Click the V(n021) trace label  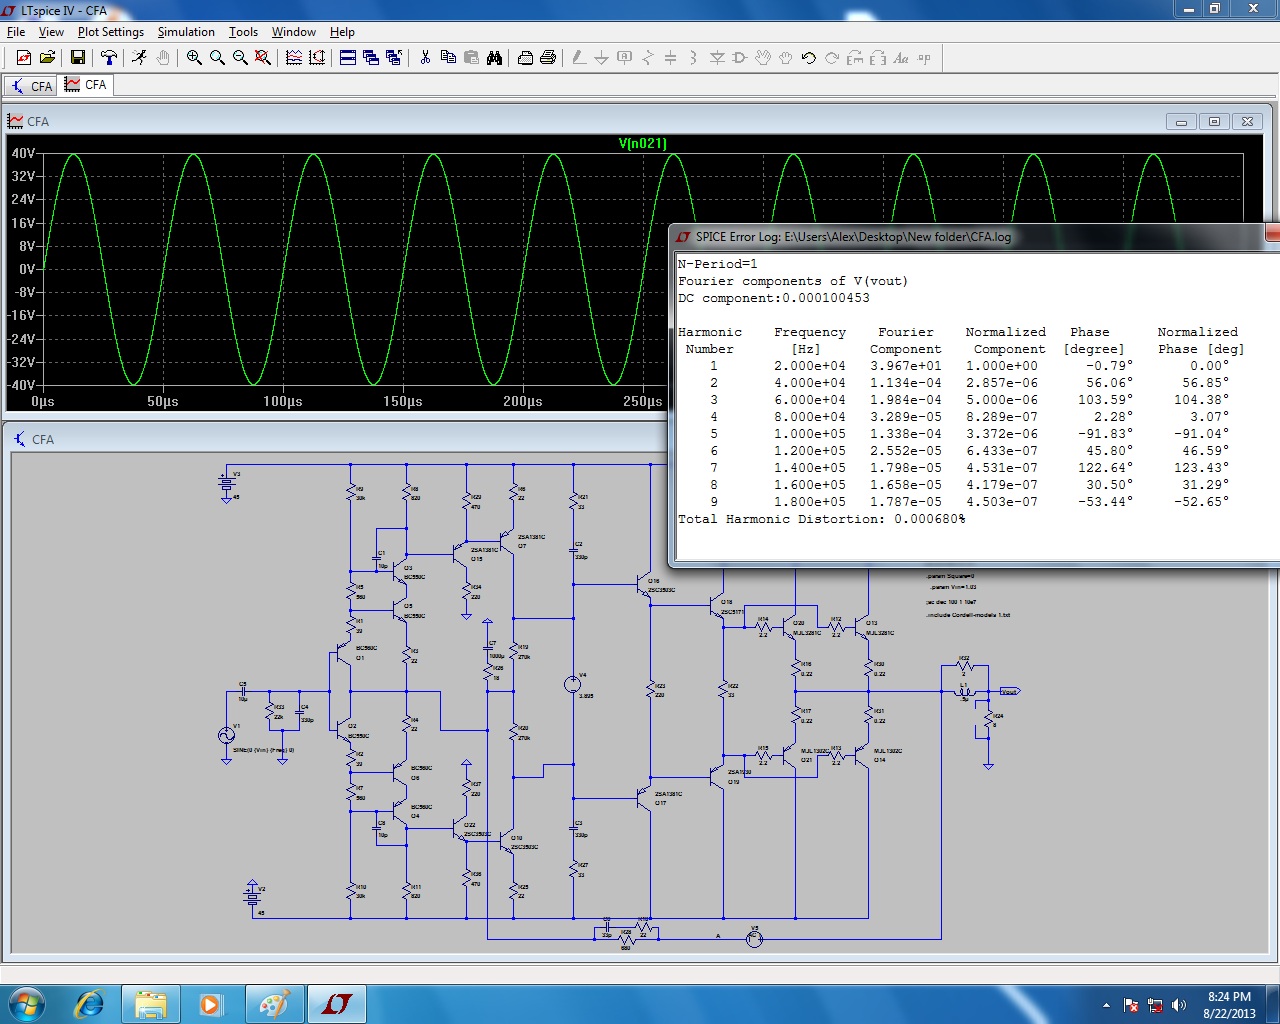coord(642,143)
